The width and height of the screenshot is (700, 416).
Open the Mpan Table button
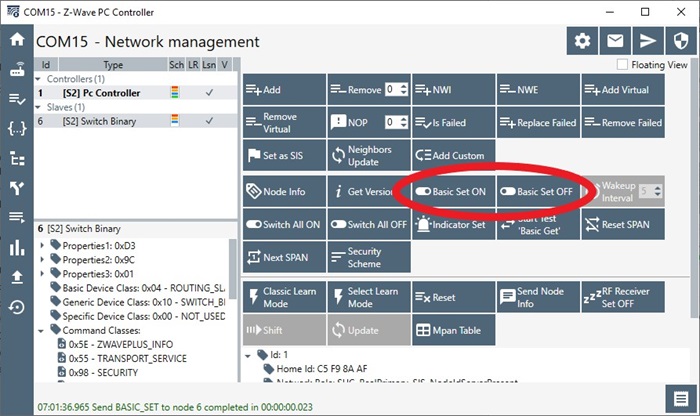[454, 330]
